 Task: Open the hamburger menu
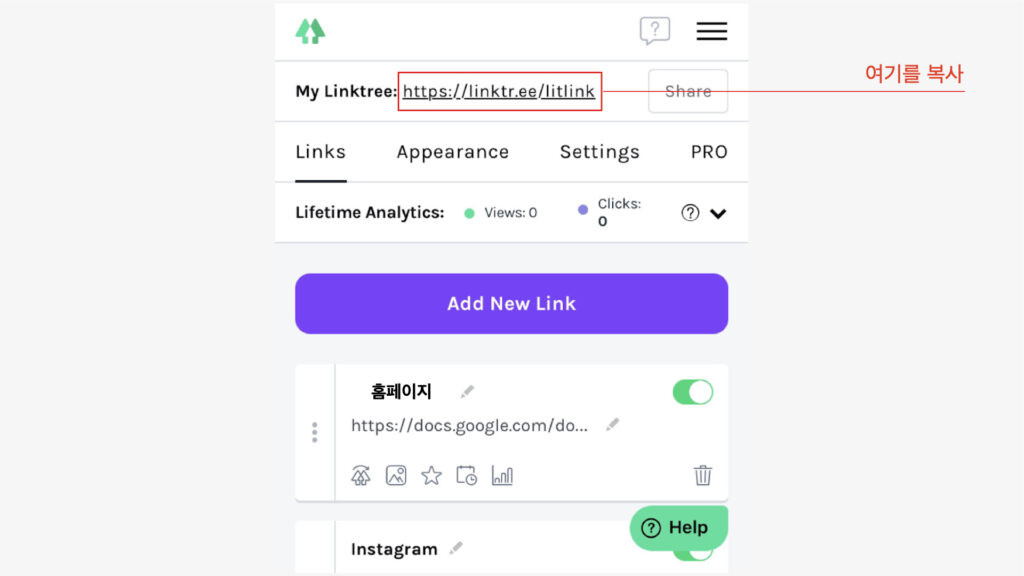click(711, 31)
